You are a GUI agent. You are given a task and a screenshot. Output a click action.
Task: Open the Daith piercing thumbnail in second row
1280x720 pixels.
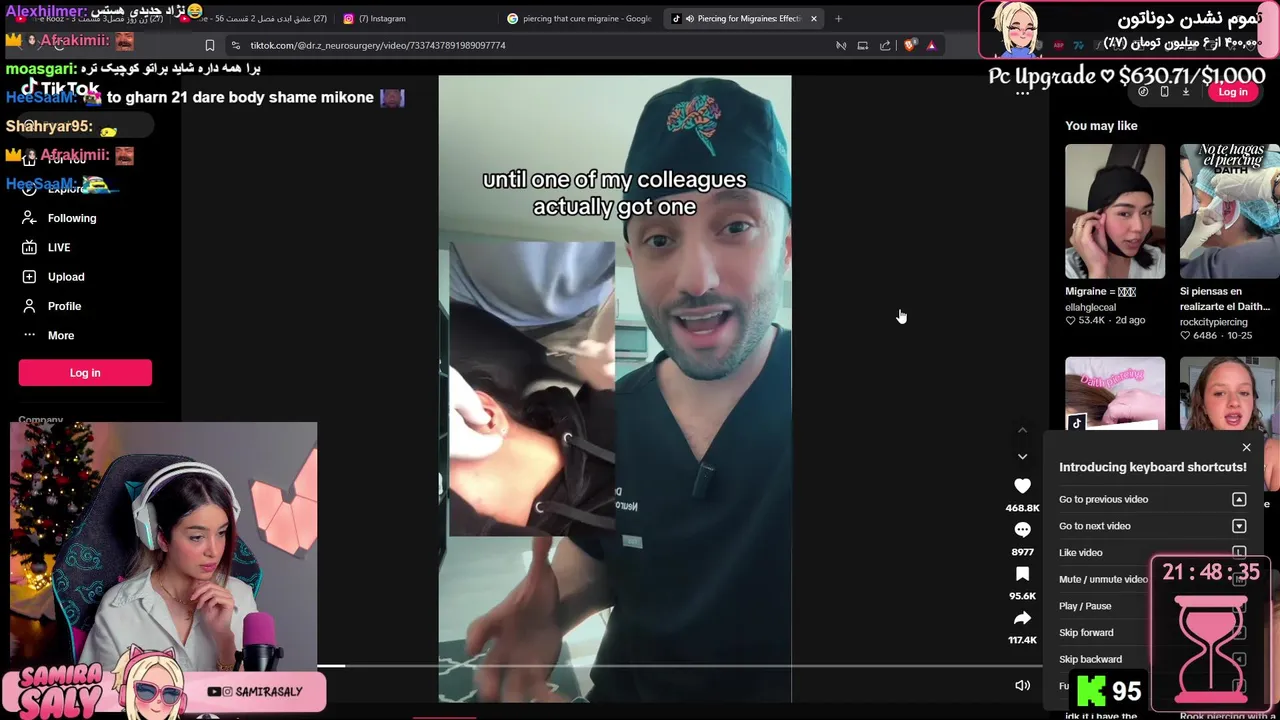click(x=1115, y=394)
